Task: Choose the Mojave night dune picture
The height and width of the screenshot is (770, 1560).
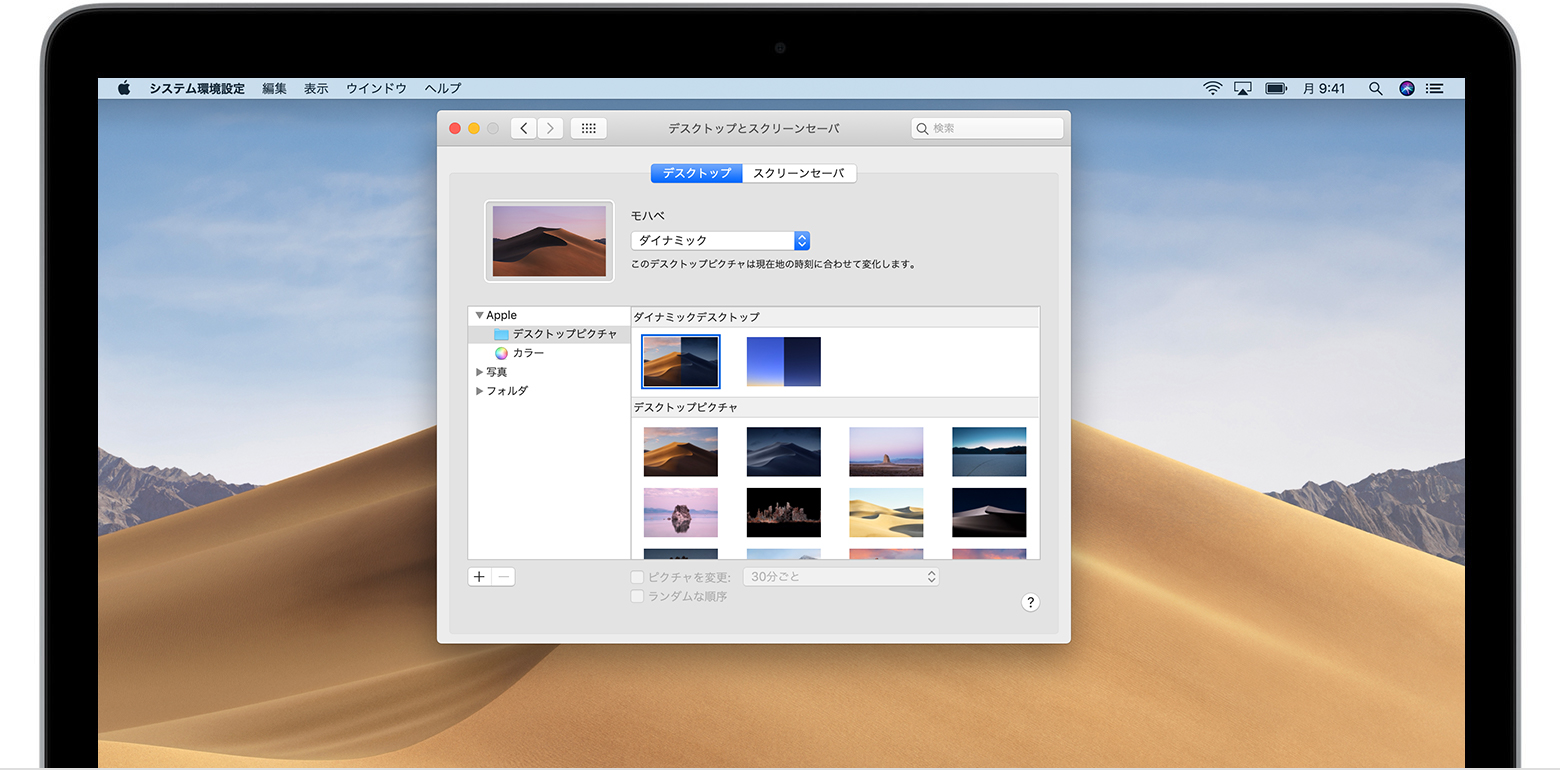Action: click(784, 452)
